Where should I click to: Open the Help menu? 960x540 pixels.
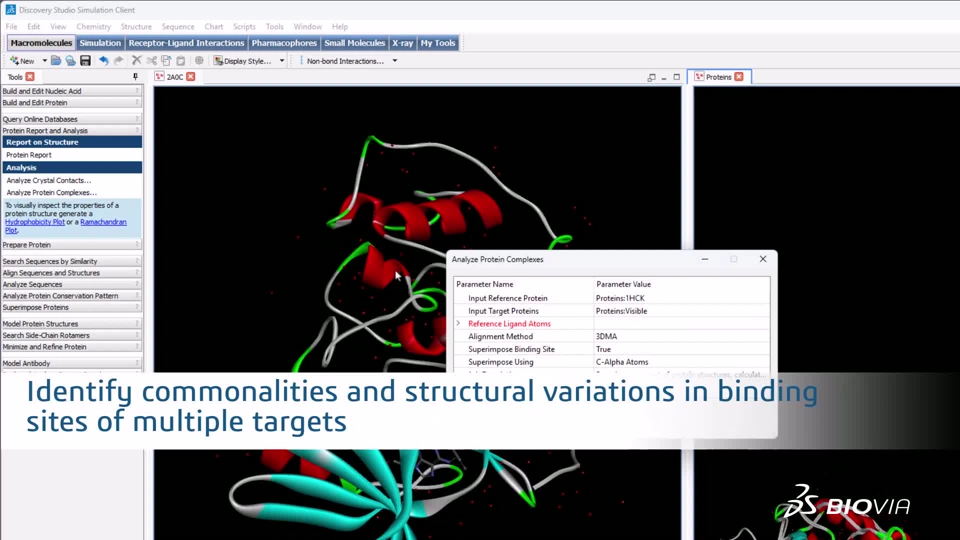coord(340,26)
